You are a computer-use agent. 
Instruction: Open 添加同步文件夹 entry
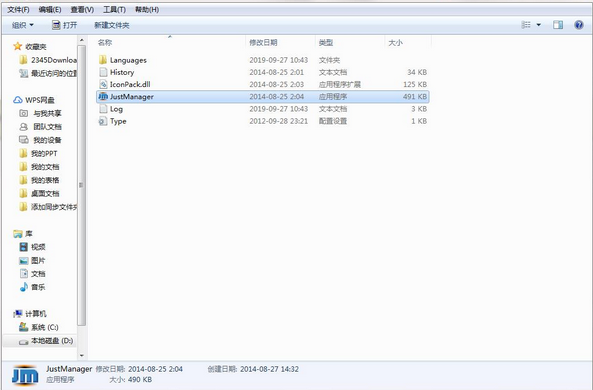click(48, 207)
